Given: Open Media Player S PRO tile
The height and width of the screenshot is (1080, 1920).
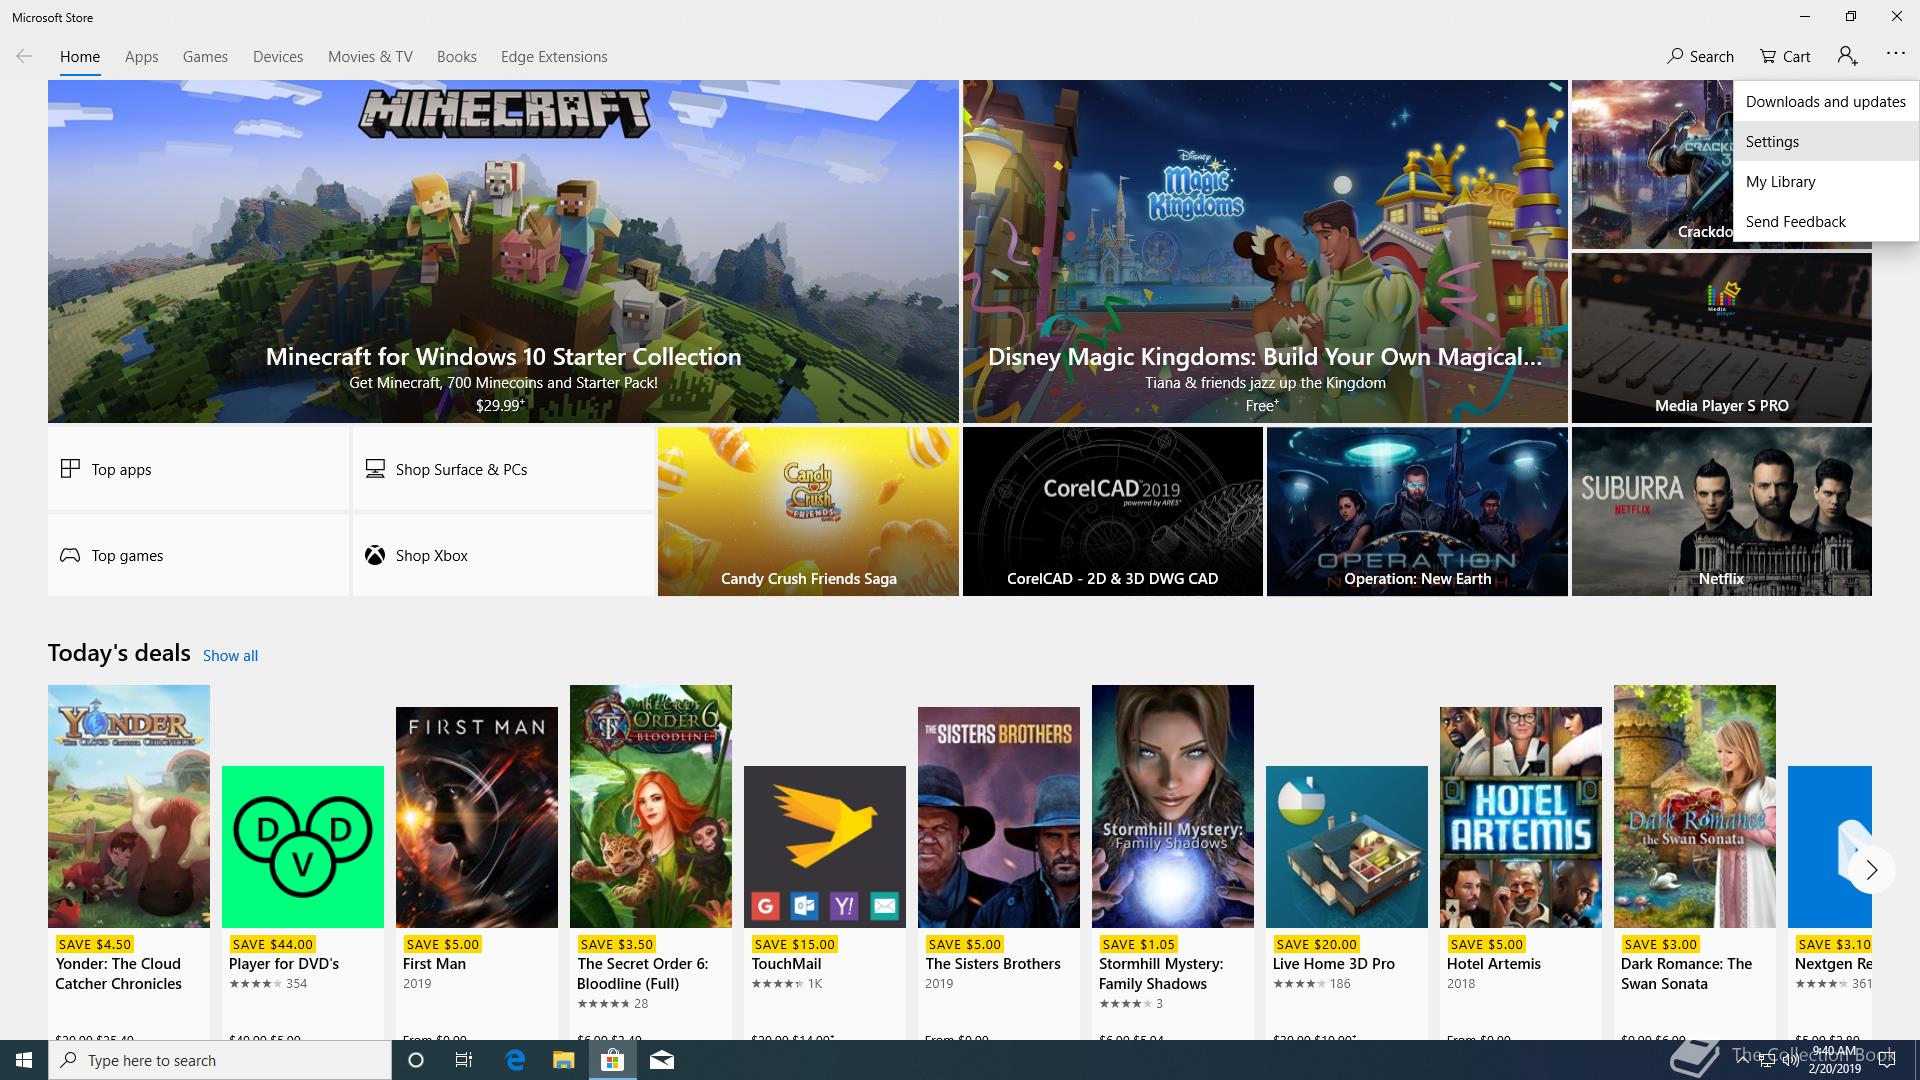Looking at the screenshot, I should tap(1721, 337).
